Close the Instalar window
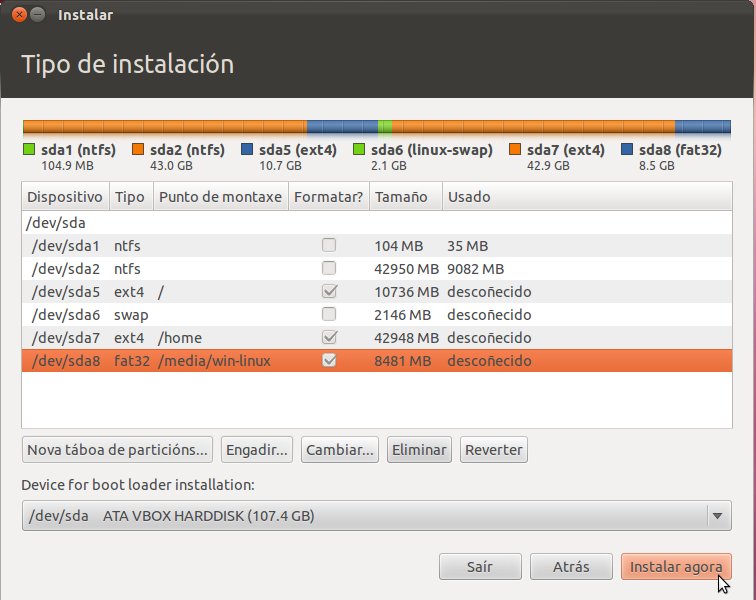This screenshot has width=756, height=600. (19, 14)
